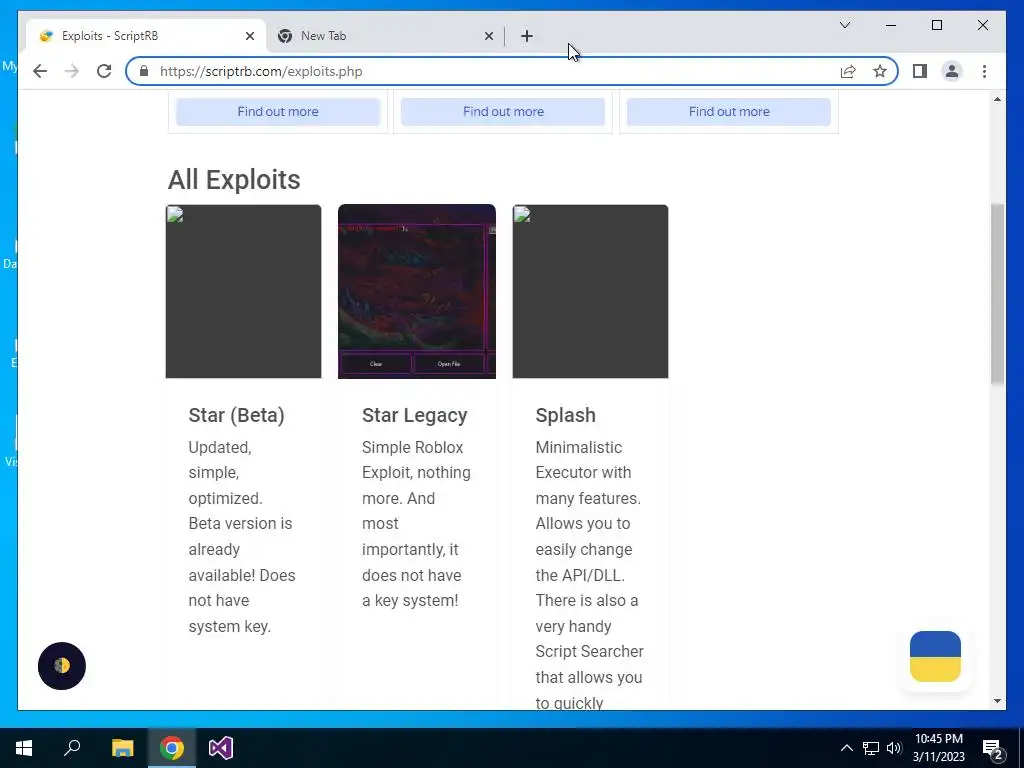Screen dimensions: 1024x768
Task: Open the notification center icon
Action: 993,748
